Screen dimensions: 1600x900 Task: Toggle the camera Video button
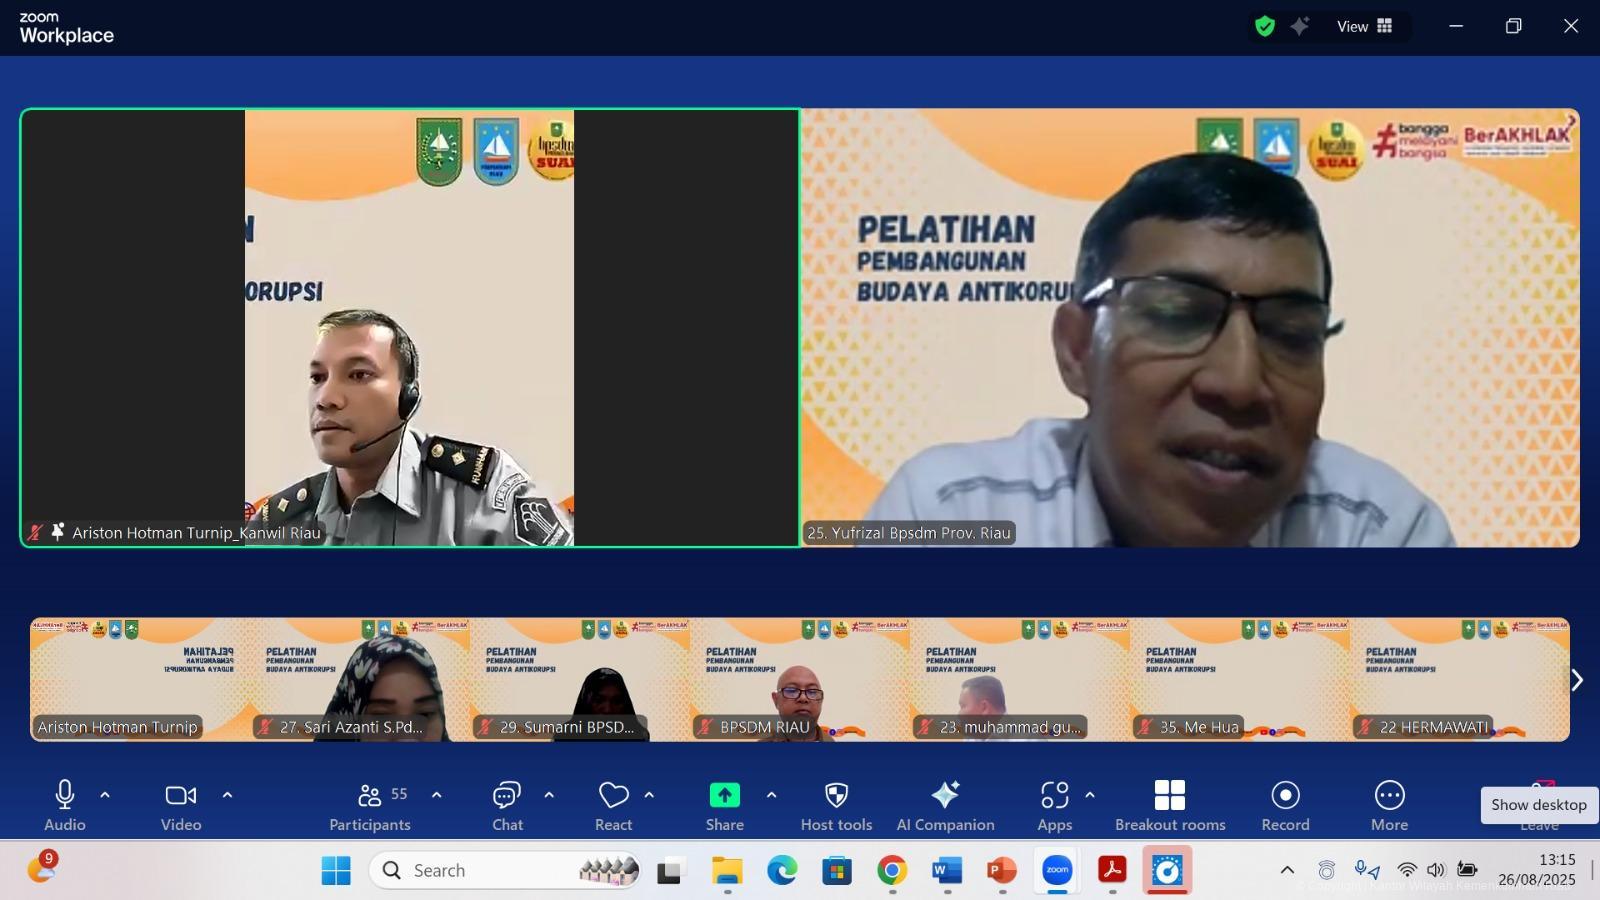[181, 795]
